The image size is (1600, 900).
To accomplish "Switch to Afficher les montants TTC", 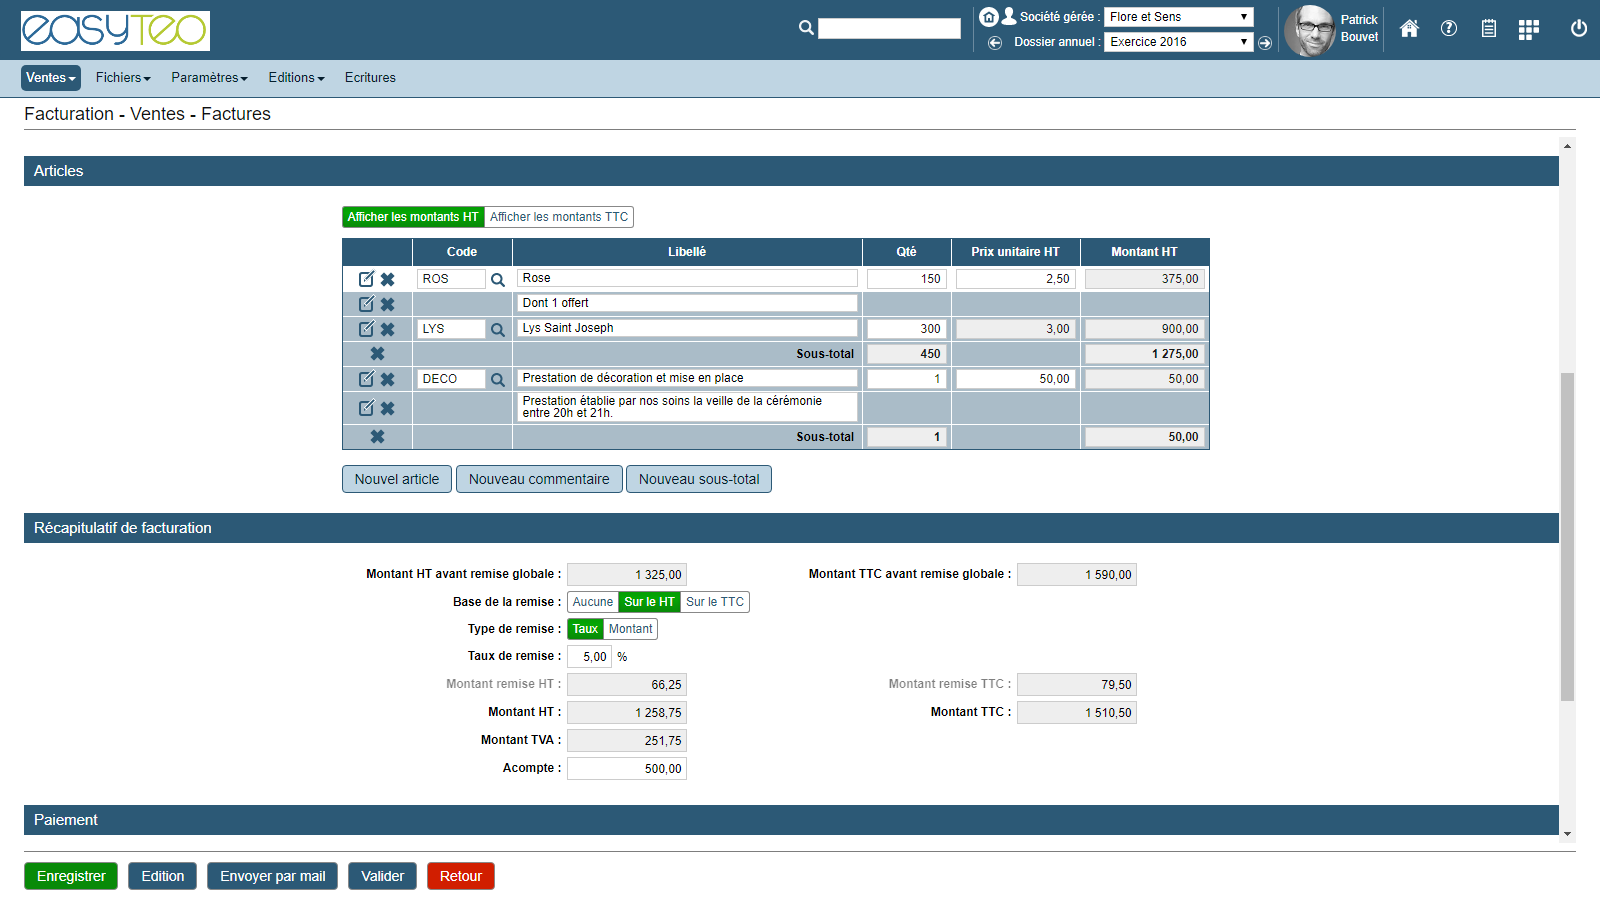I will tap(559, 217).
